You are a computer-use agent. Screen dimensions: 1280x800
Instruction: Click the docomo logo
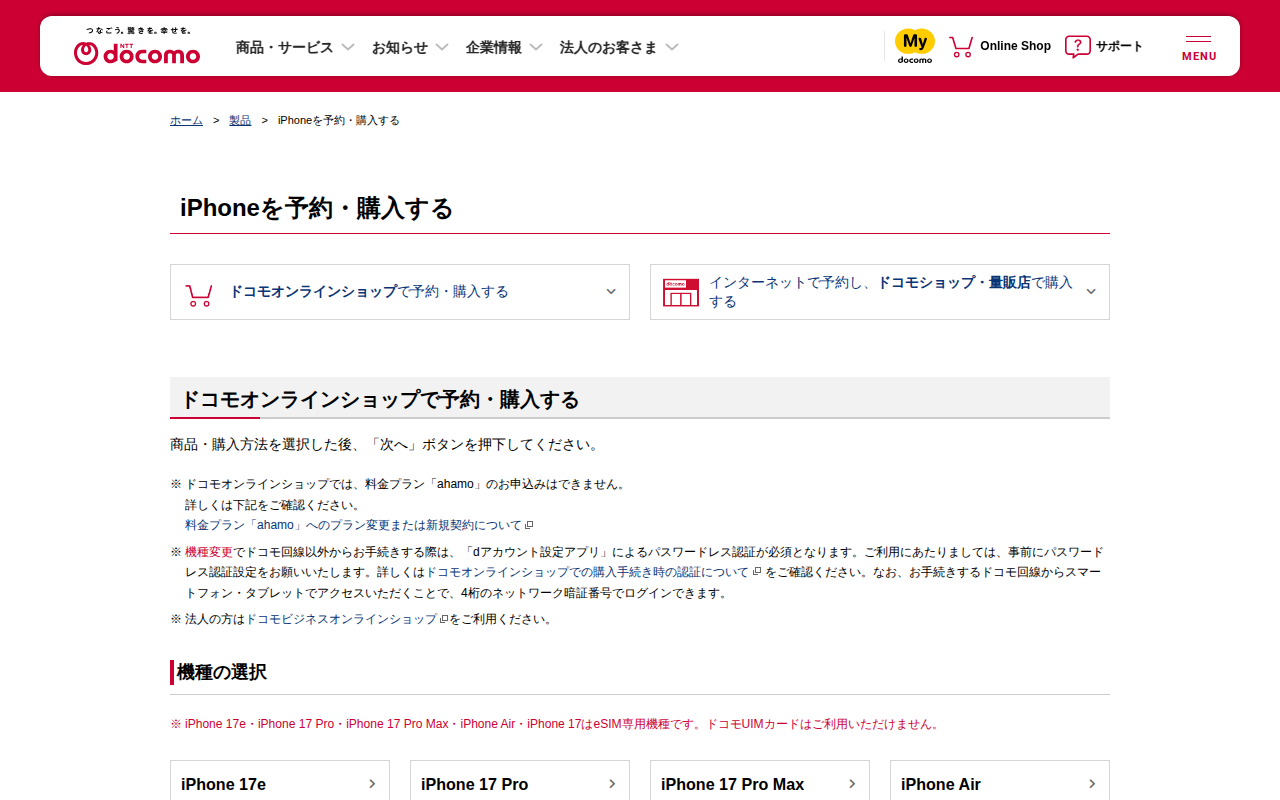[137, 47]
